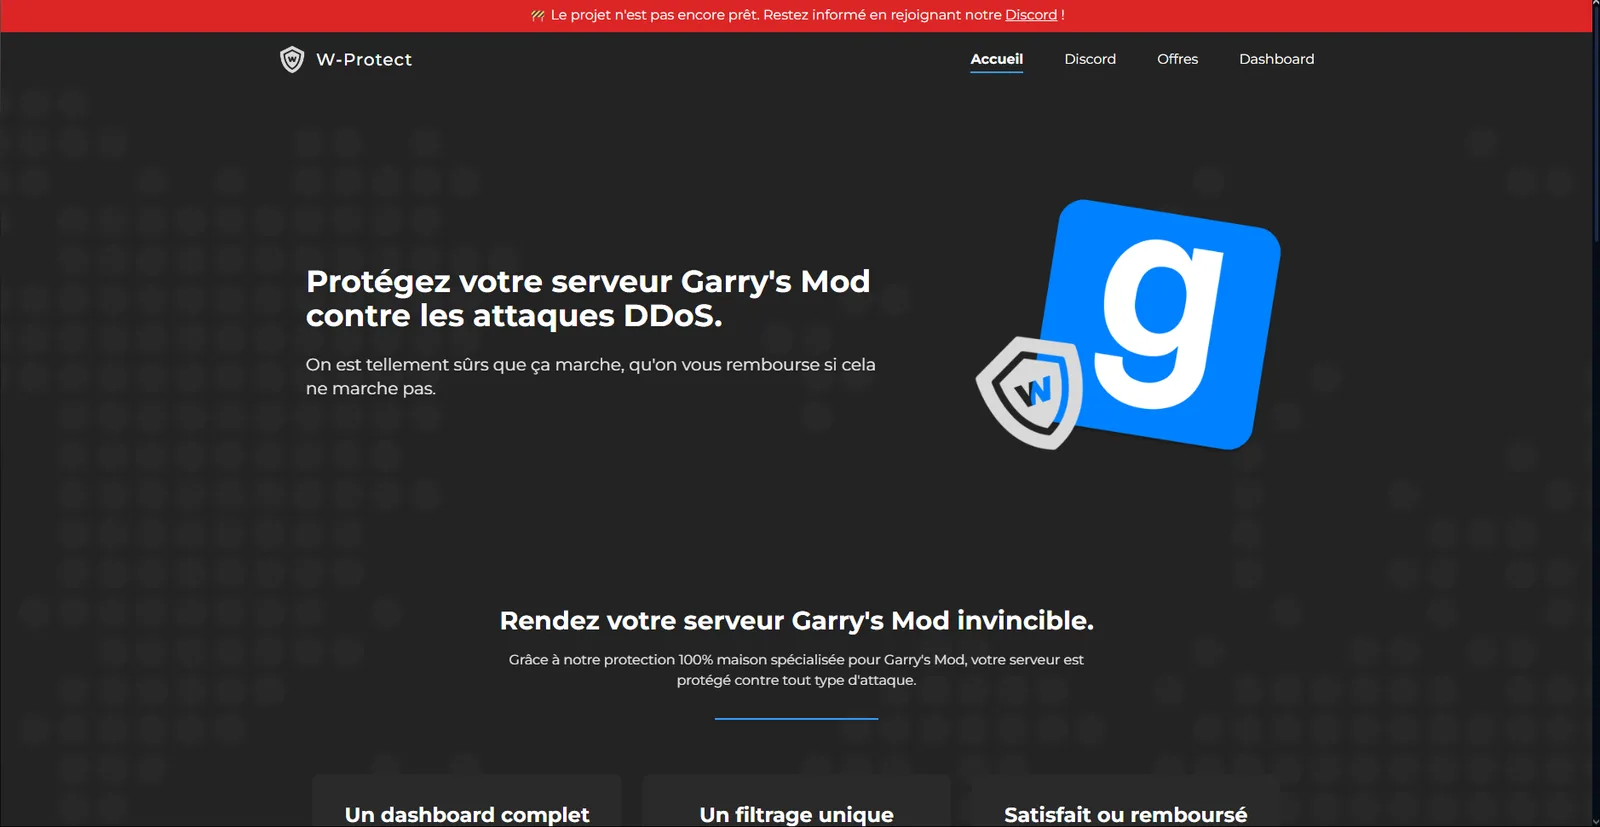Open the Dashboard navigation link
The image size is (1600, 827).
1276,59
